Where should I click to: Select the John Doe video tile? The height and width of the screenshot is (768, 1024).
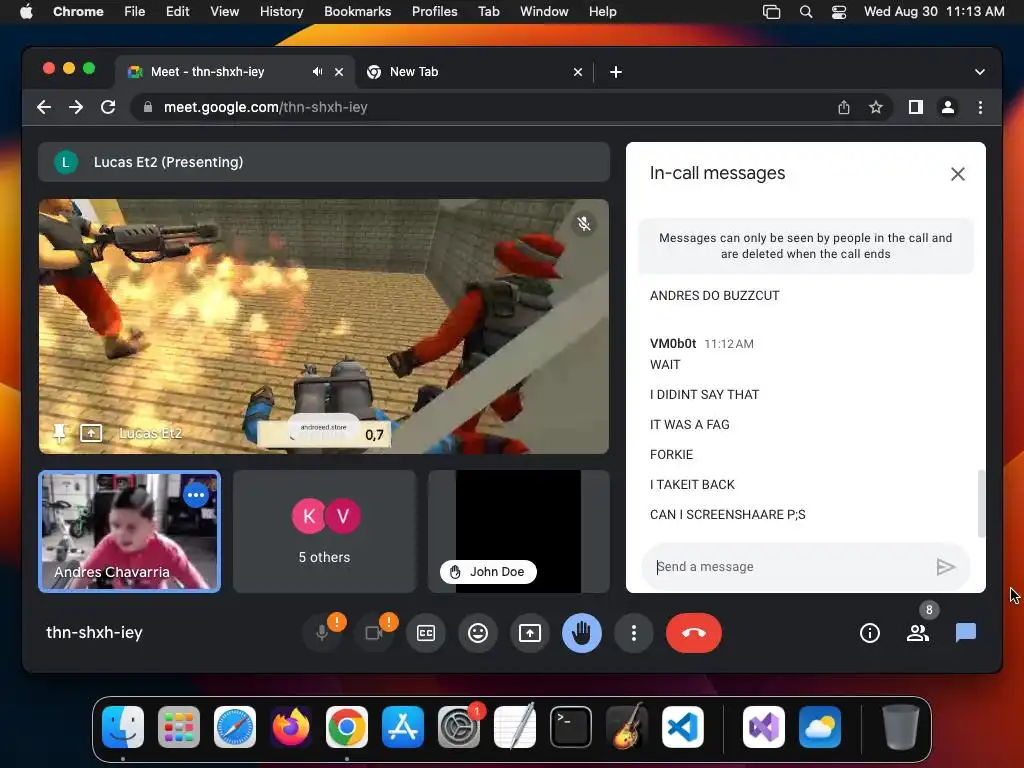[x=519, y=532]
